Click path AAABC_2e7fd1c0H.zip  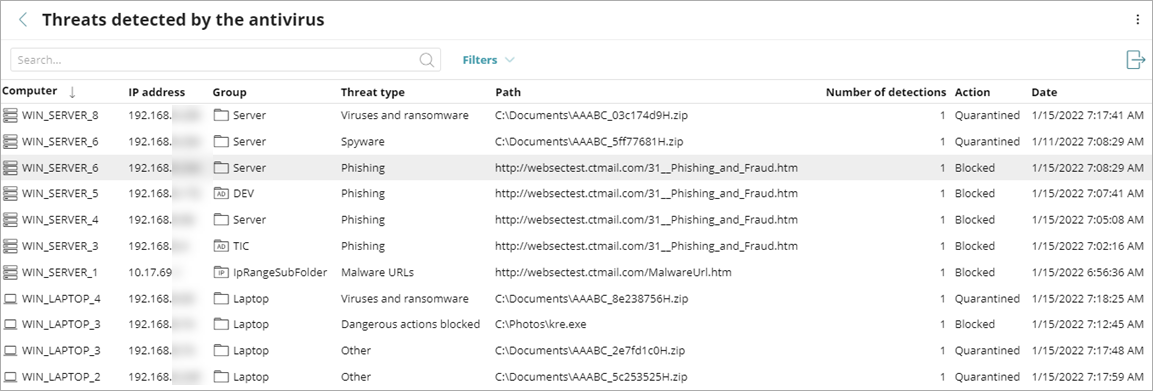pos(591,351)
